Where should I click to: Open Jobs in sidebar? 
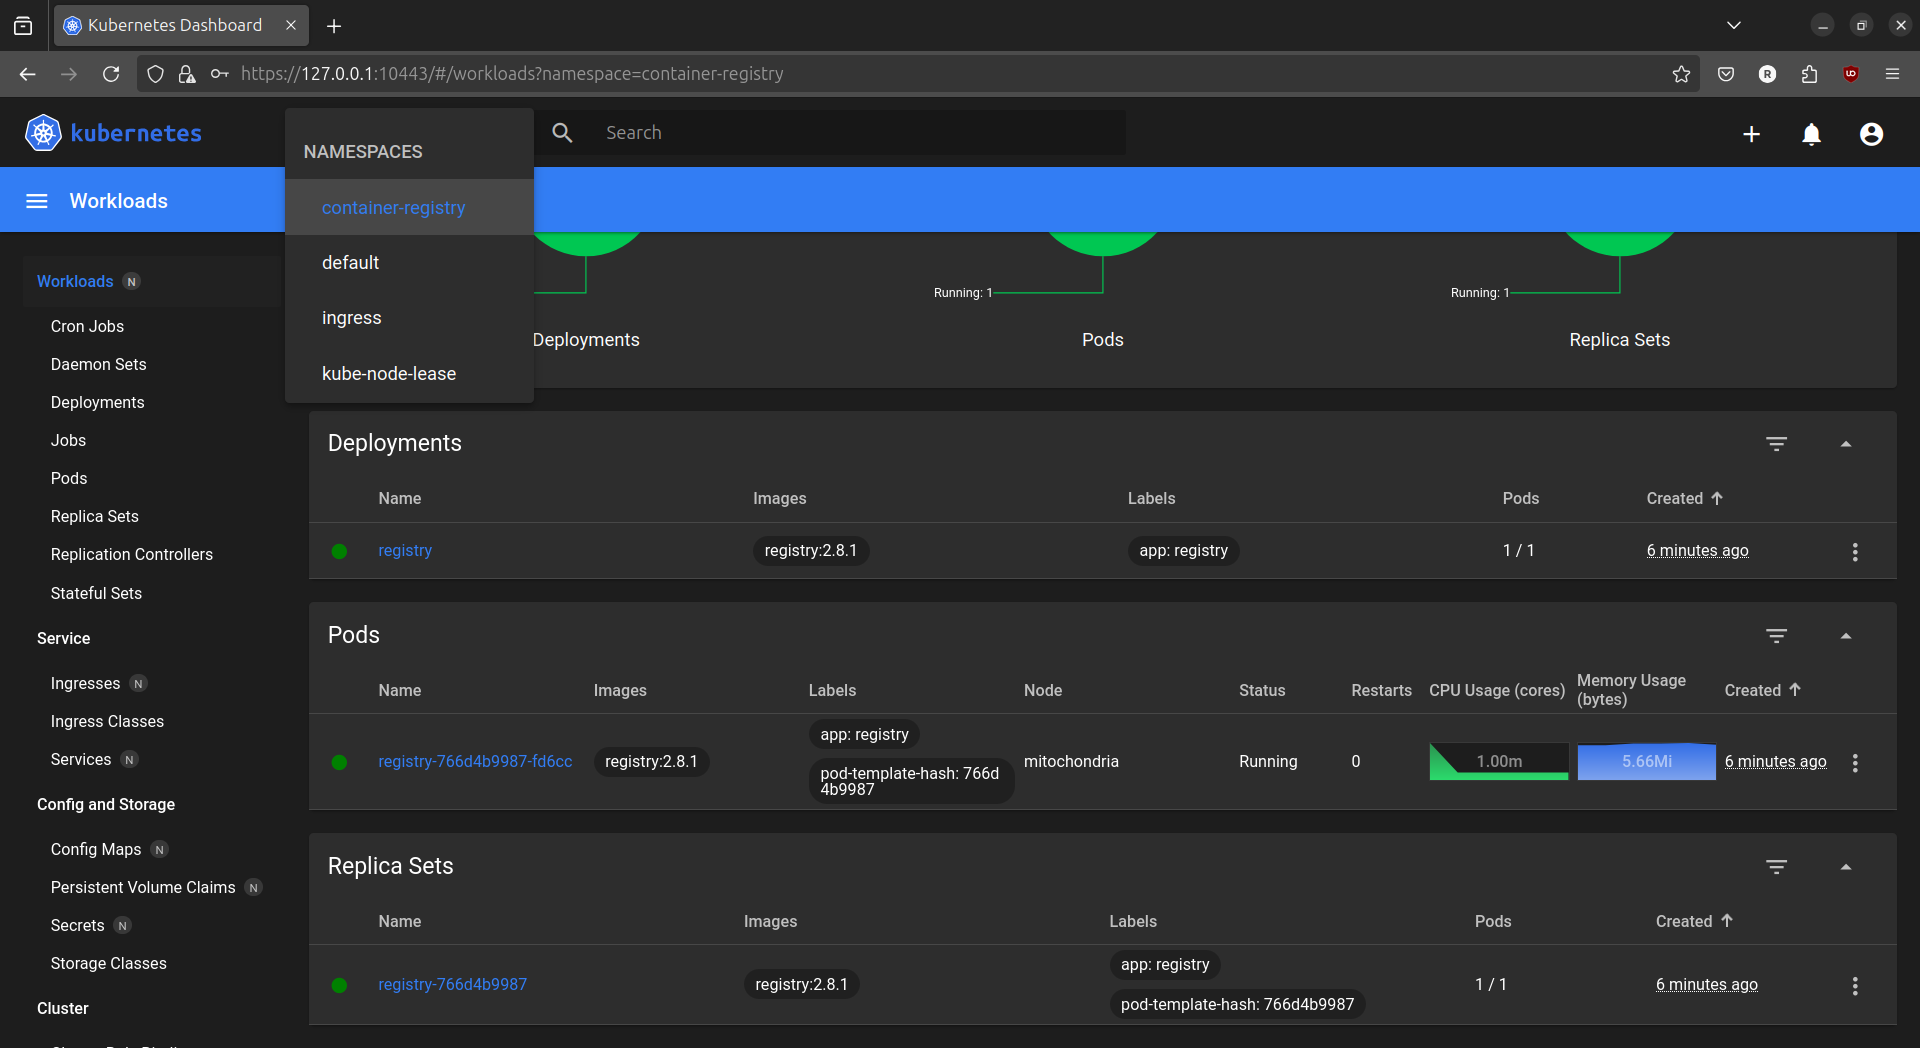coord(68,440)
